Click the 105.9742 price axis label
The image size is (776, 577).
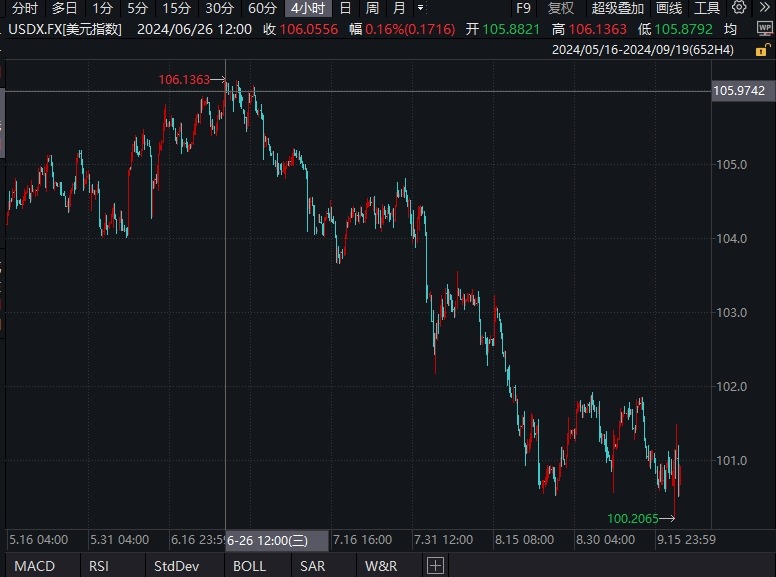tap(739, 91)
